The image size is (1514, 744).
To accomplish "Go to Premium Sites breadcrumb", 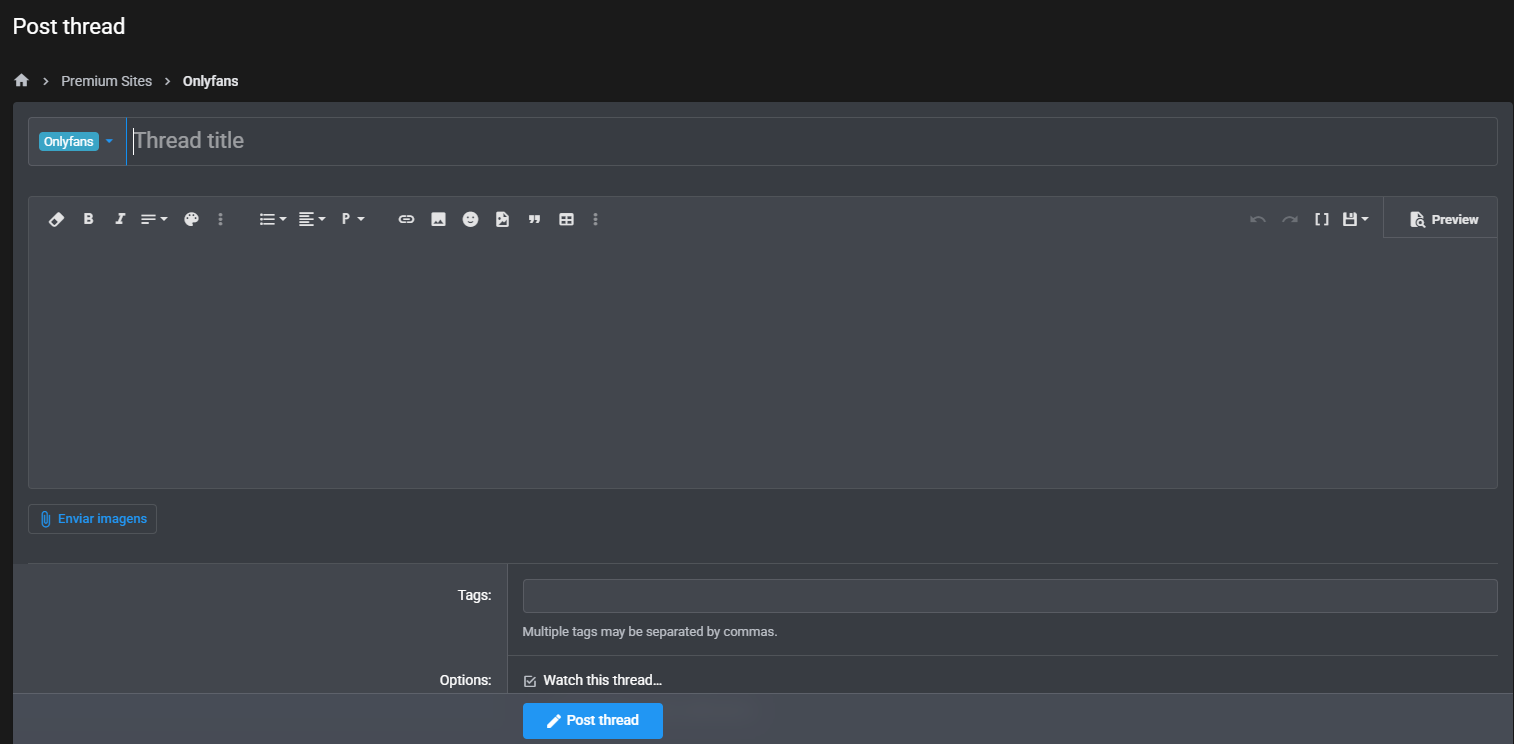I will pyautogui.click(x=107, y=81).
